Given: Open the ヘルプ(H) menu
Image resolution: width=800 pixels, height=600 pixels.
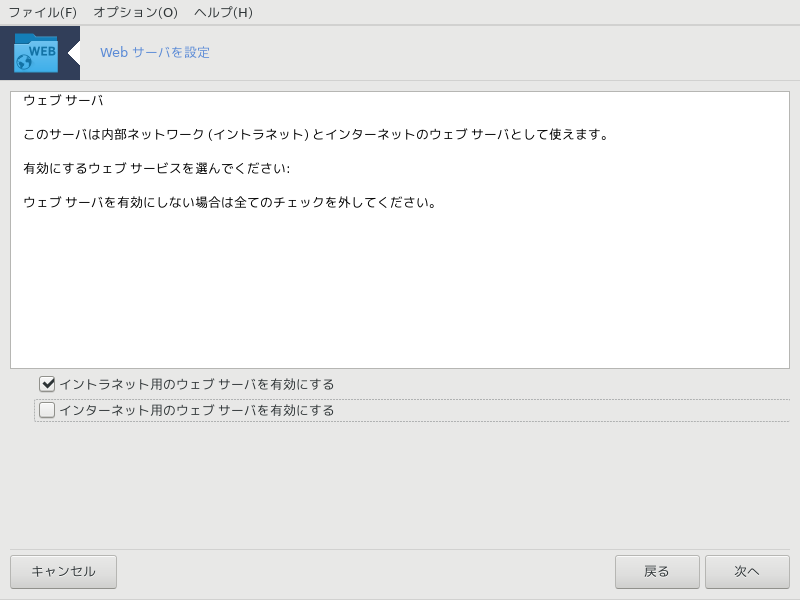Looking at the screenshot, I should pos(223,12).
